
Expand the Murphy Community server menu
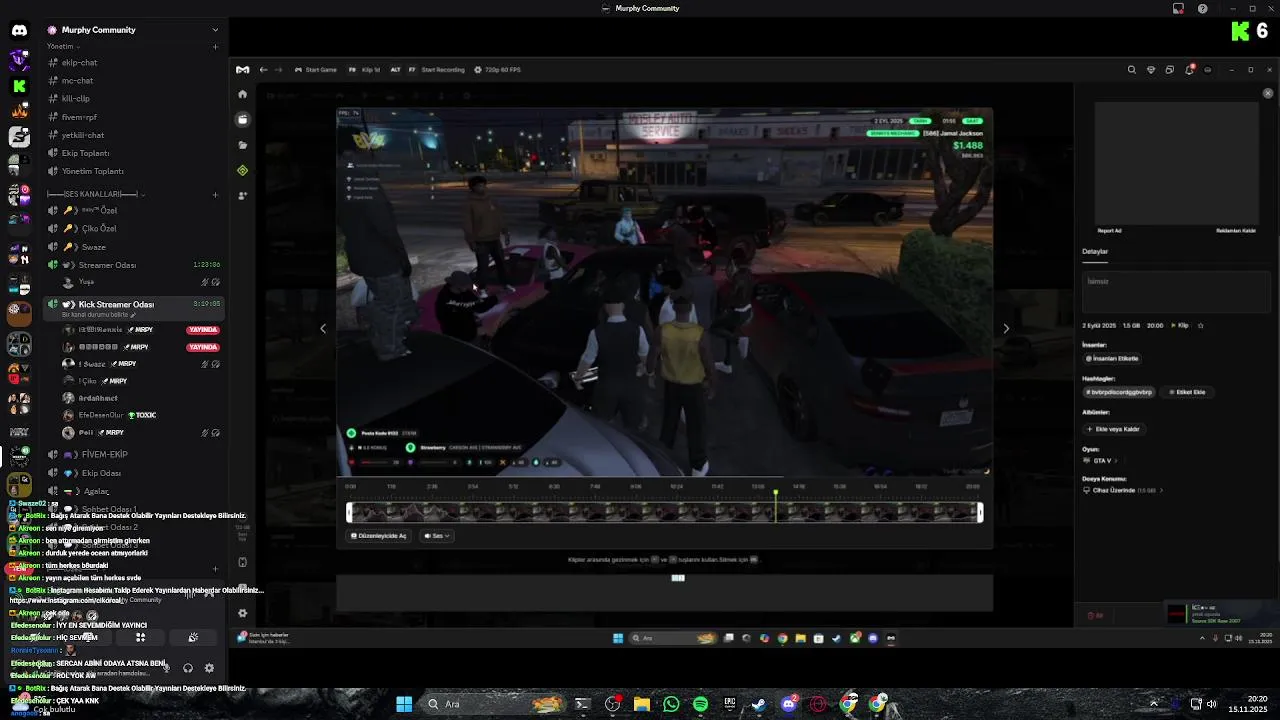(215, 30)
